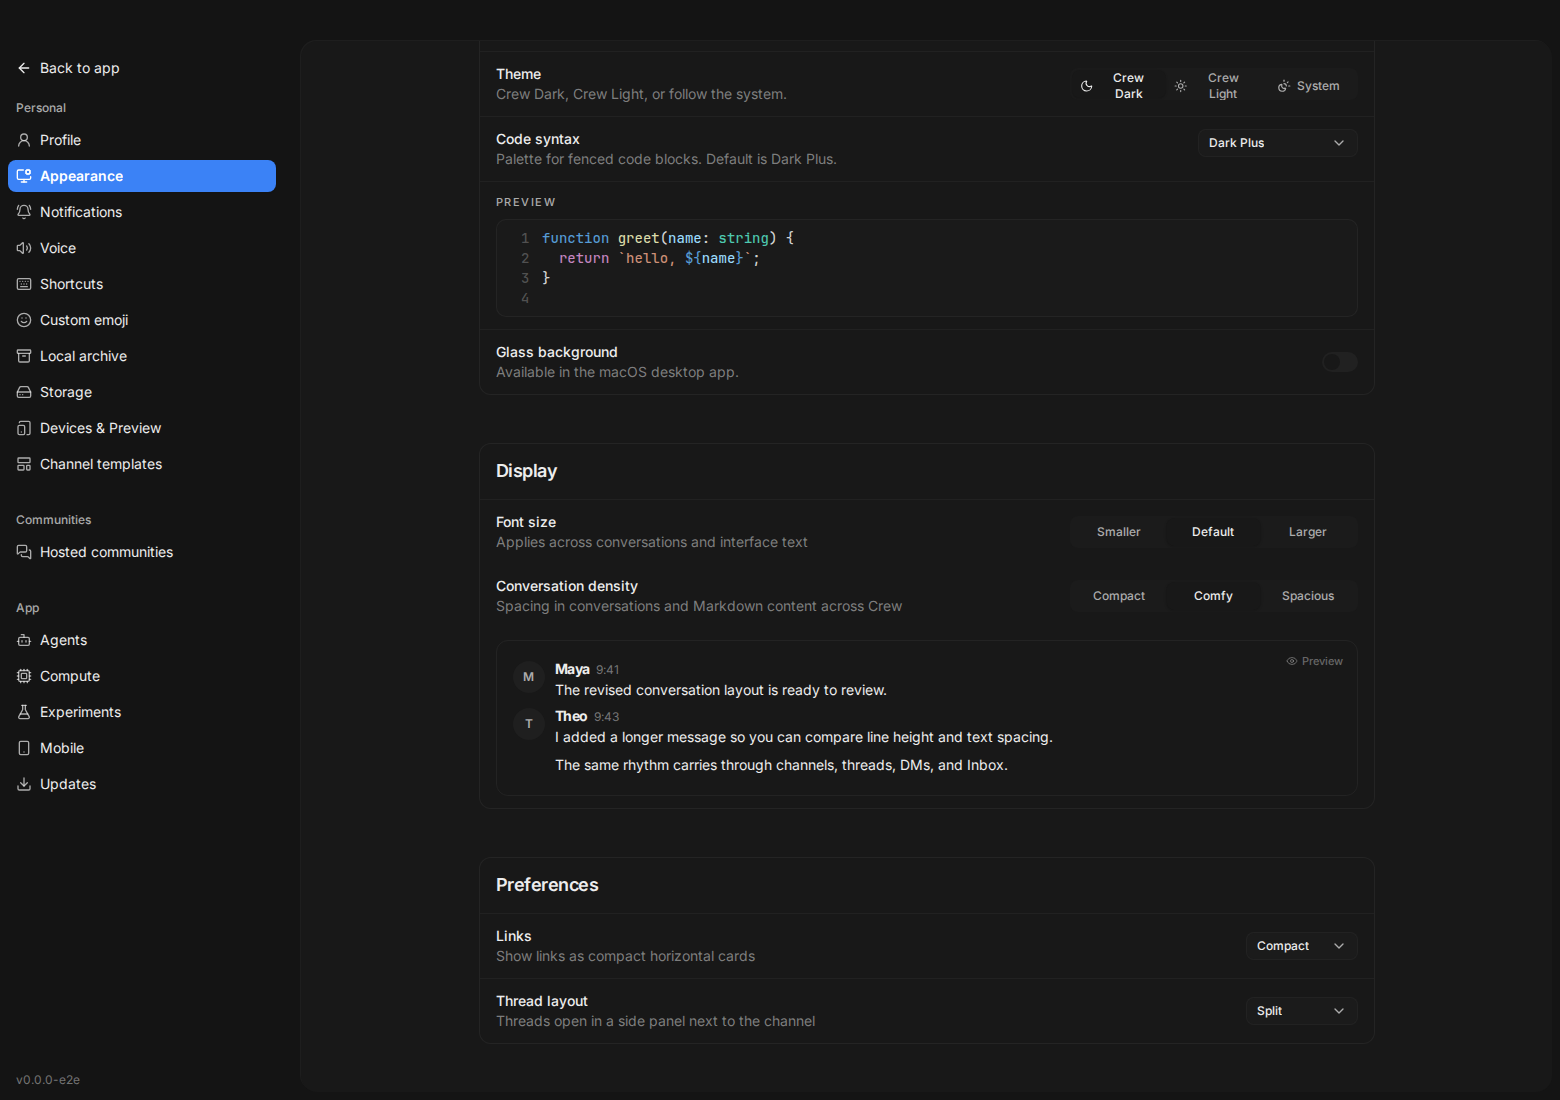Select the Smaller font size button
Viewport: 1560px width, 1100px height.
(1118, 532)
